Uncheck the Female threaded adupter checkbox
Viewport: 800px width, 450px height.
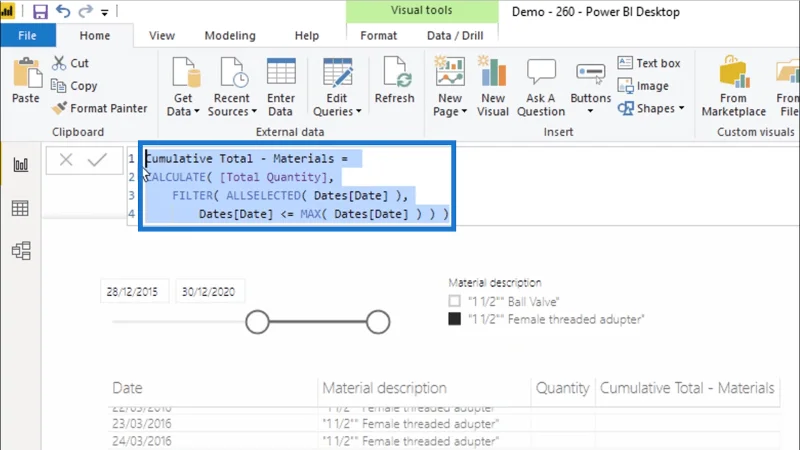455,319
